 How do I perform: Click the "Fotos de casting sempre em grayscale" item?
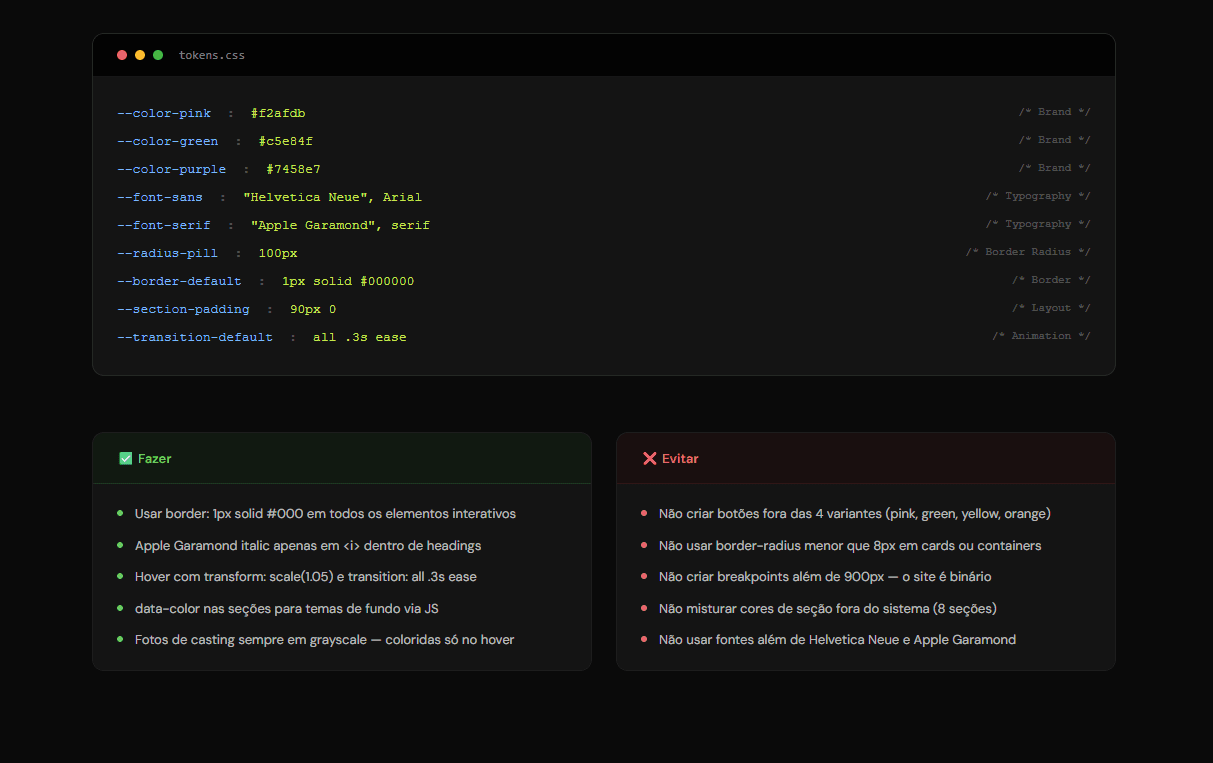coord(325,639)
